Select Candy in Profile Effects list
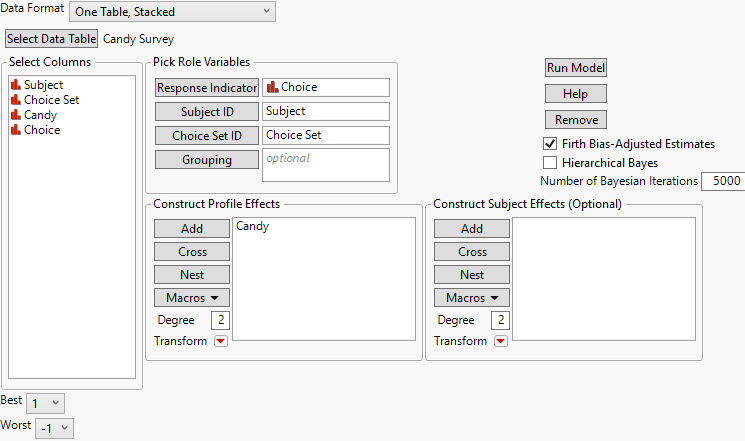 pos(252,227)
